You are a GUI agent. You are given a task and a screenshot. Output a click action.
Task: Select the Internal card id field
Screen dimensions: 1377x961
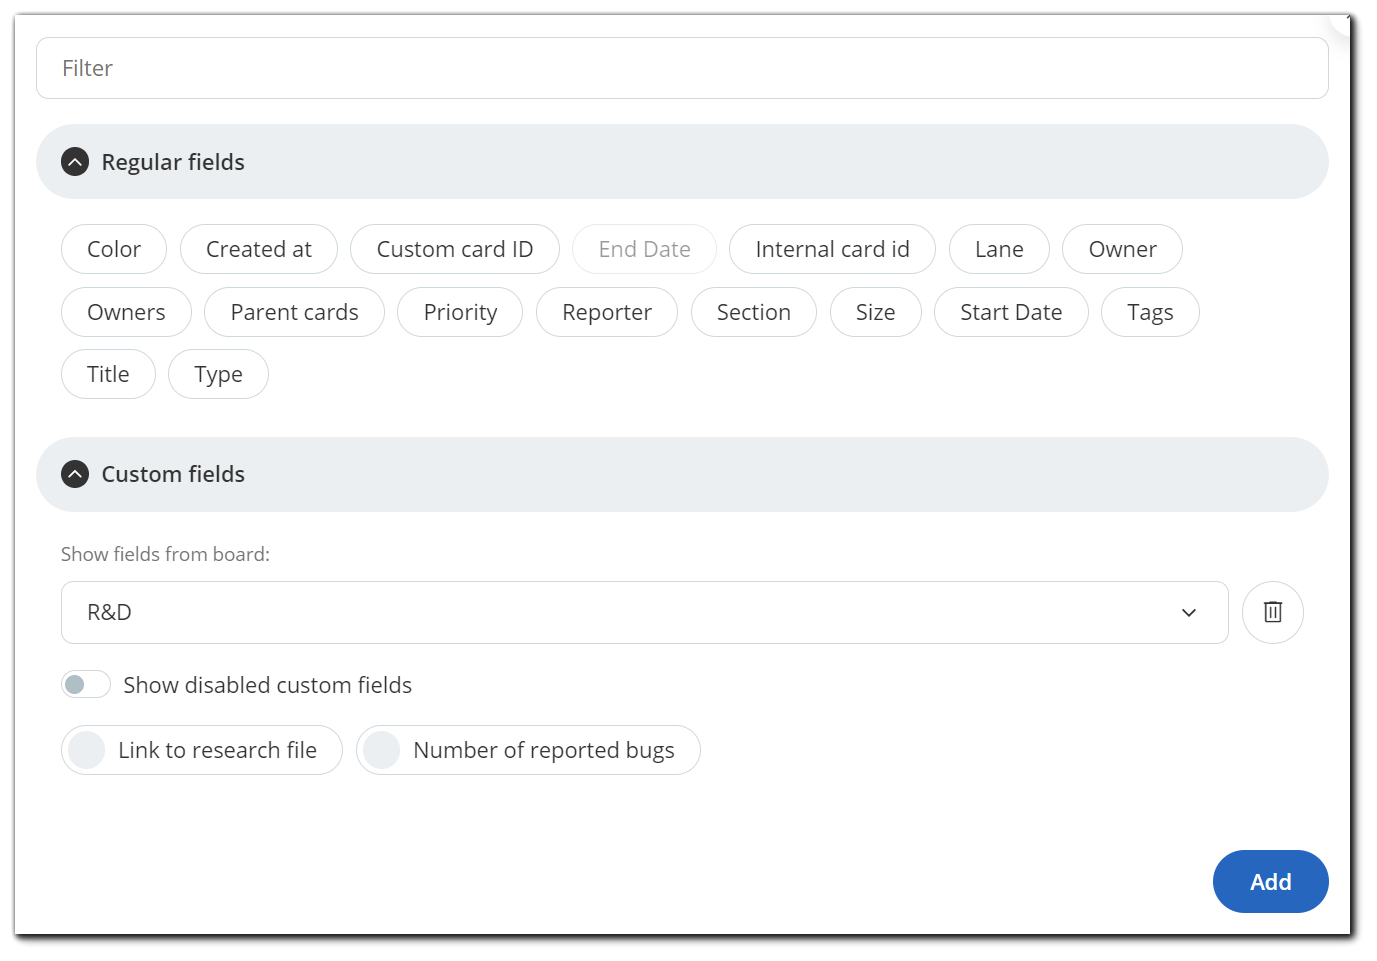(832, 249)
